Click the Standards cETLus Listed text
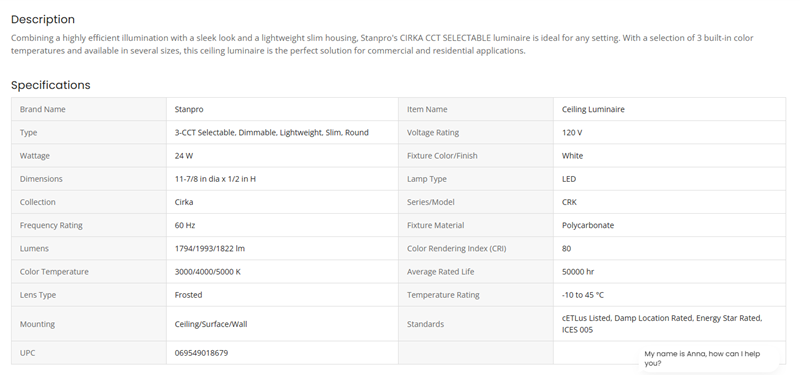 click(x=586, y=318)
